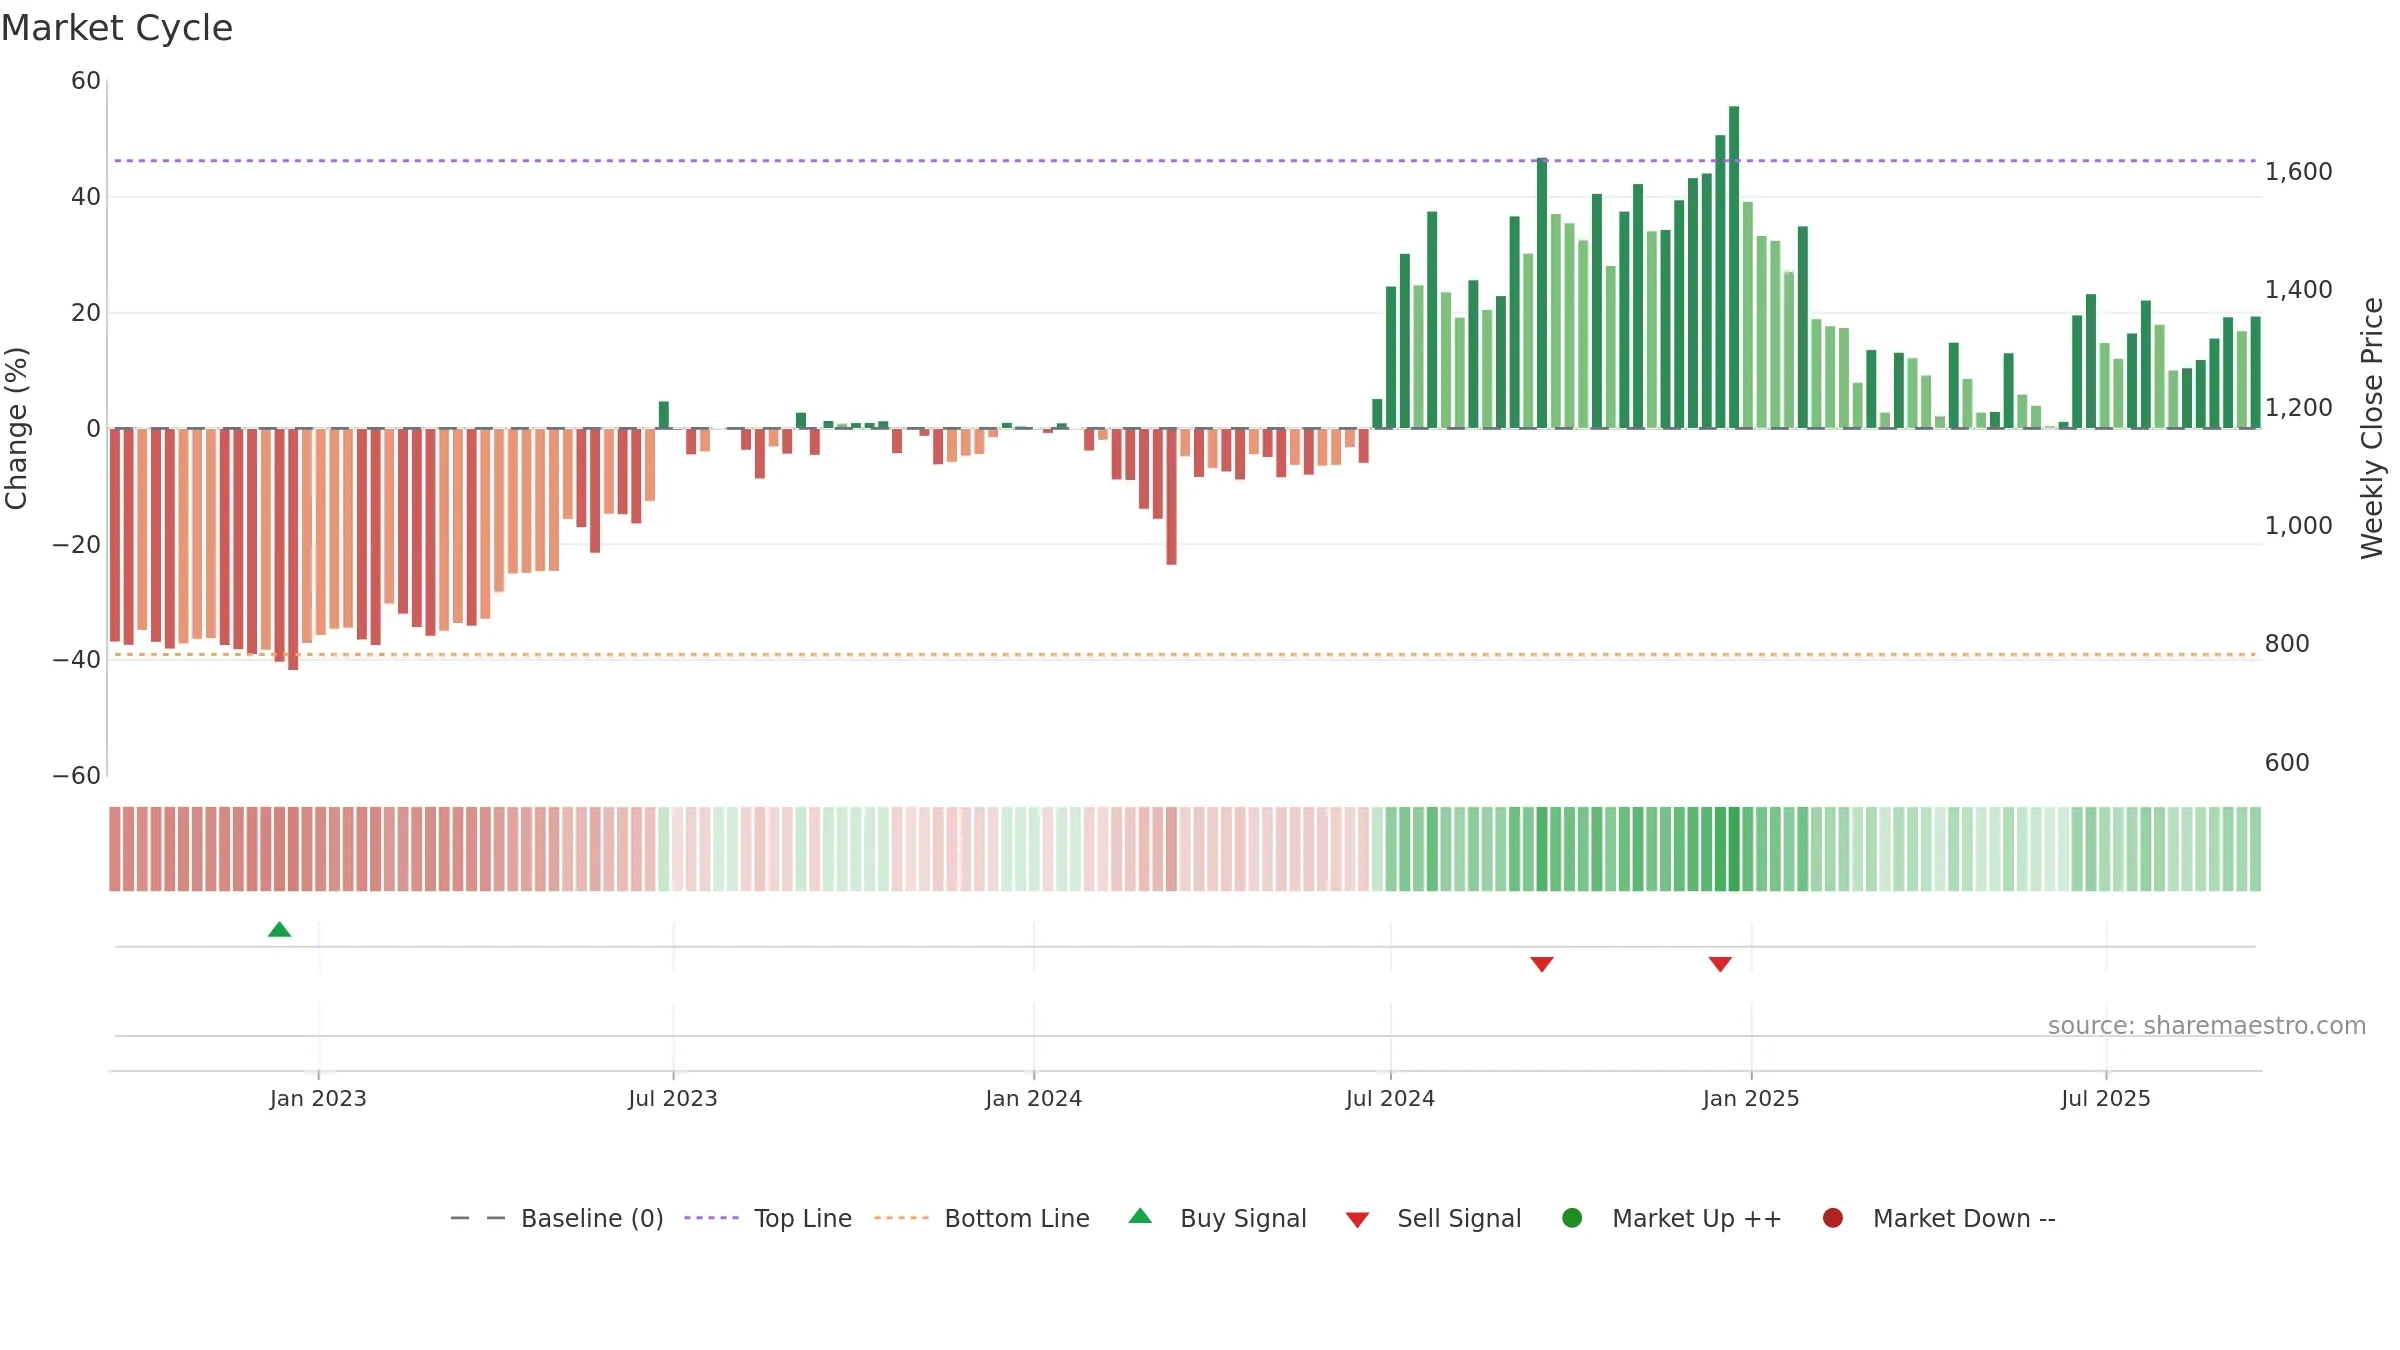Screen dimensions: 2400x1350
Task: Click the Jan 2025 x-axis label
Action: click(x=1751, y=1098)
